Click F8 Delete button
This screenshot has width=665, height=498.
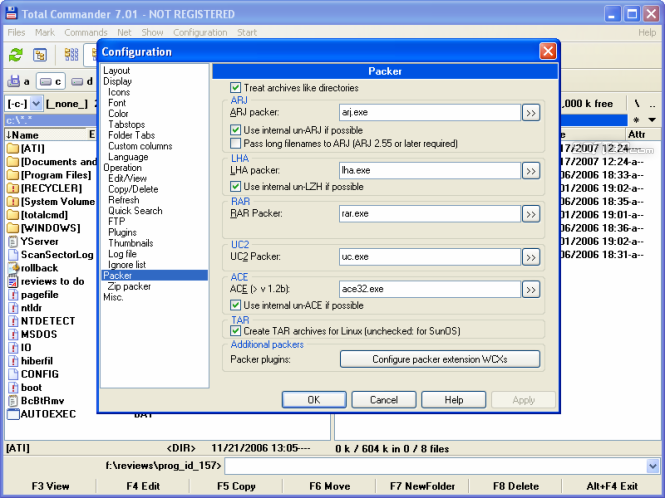[x=516, y=487]
